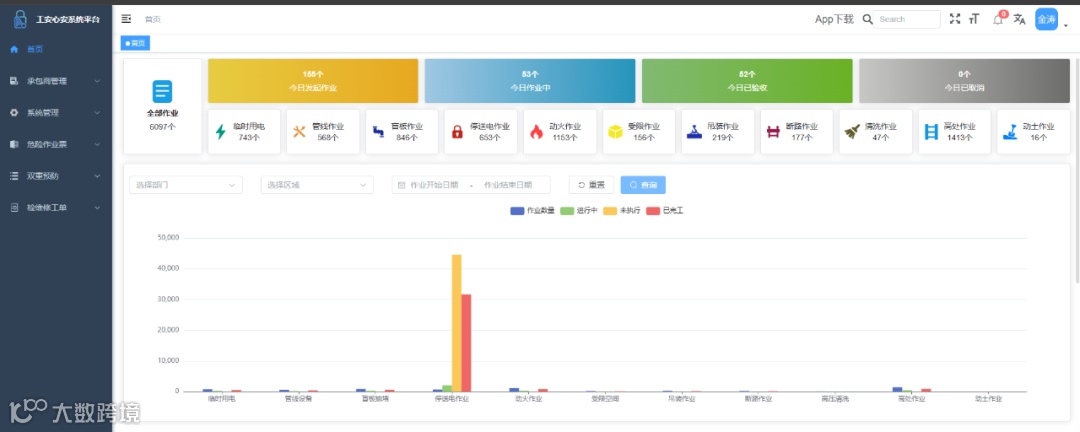Click the tall yellow 停送电作业 bar

(x=457, y=323)
